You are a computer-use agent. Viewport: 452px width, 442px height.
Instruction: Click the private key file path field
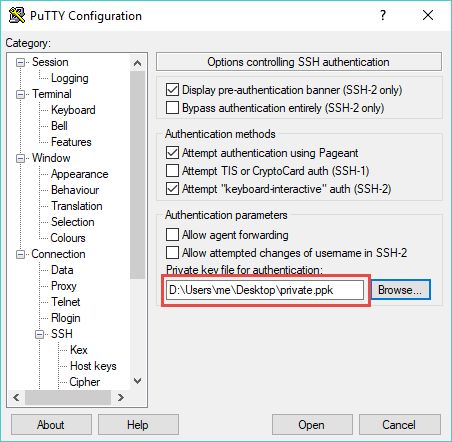coord(265,290)
